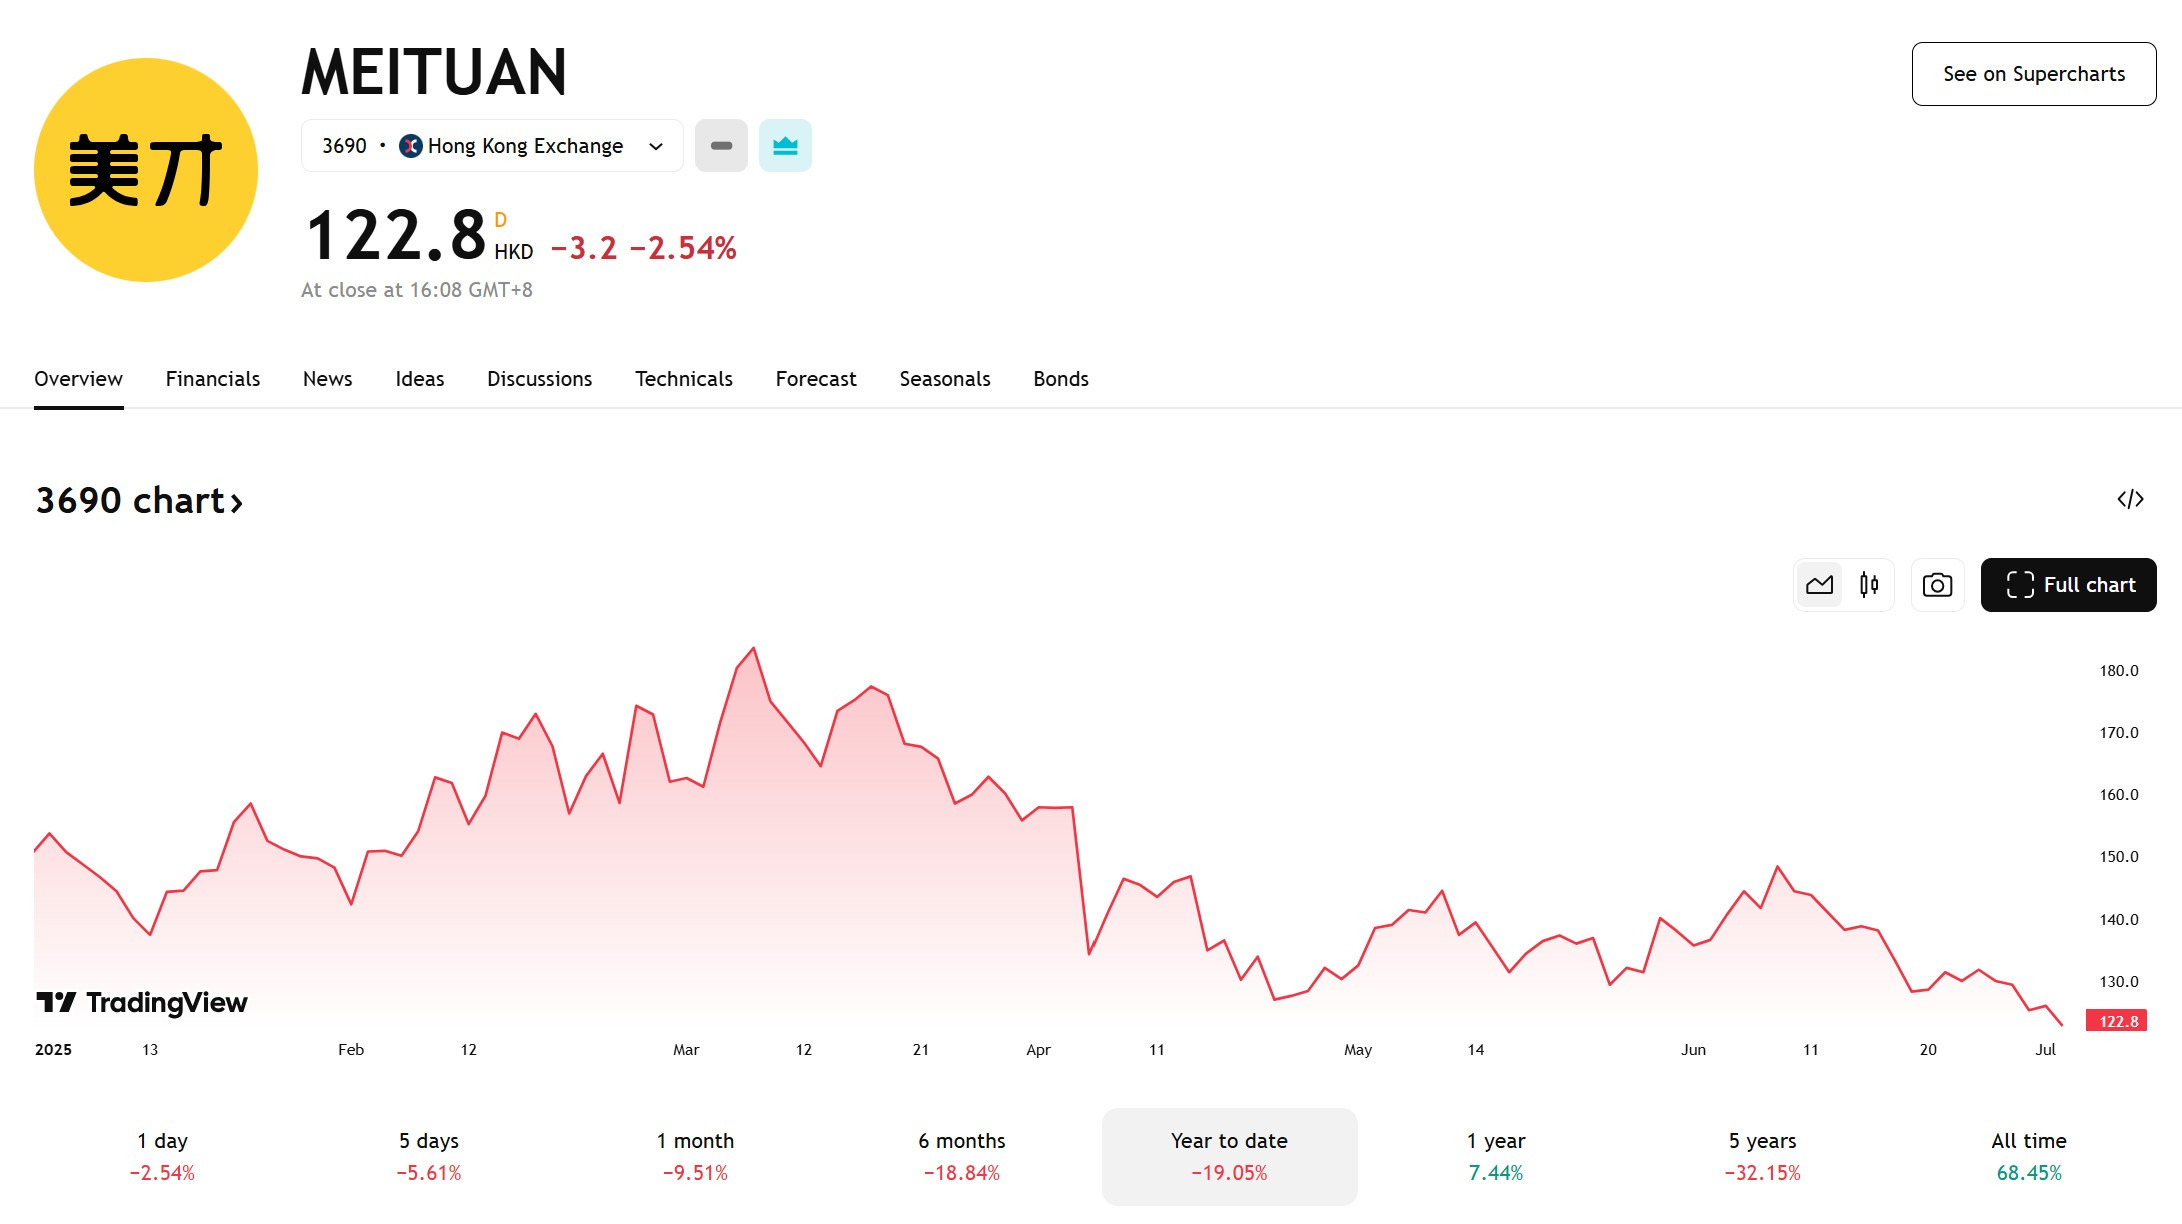Pick the 5 years range
The image size is (2182, 1224).
1763,1156
